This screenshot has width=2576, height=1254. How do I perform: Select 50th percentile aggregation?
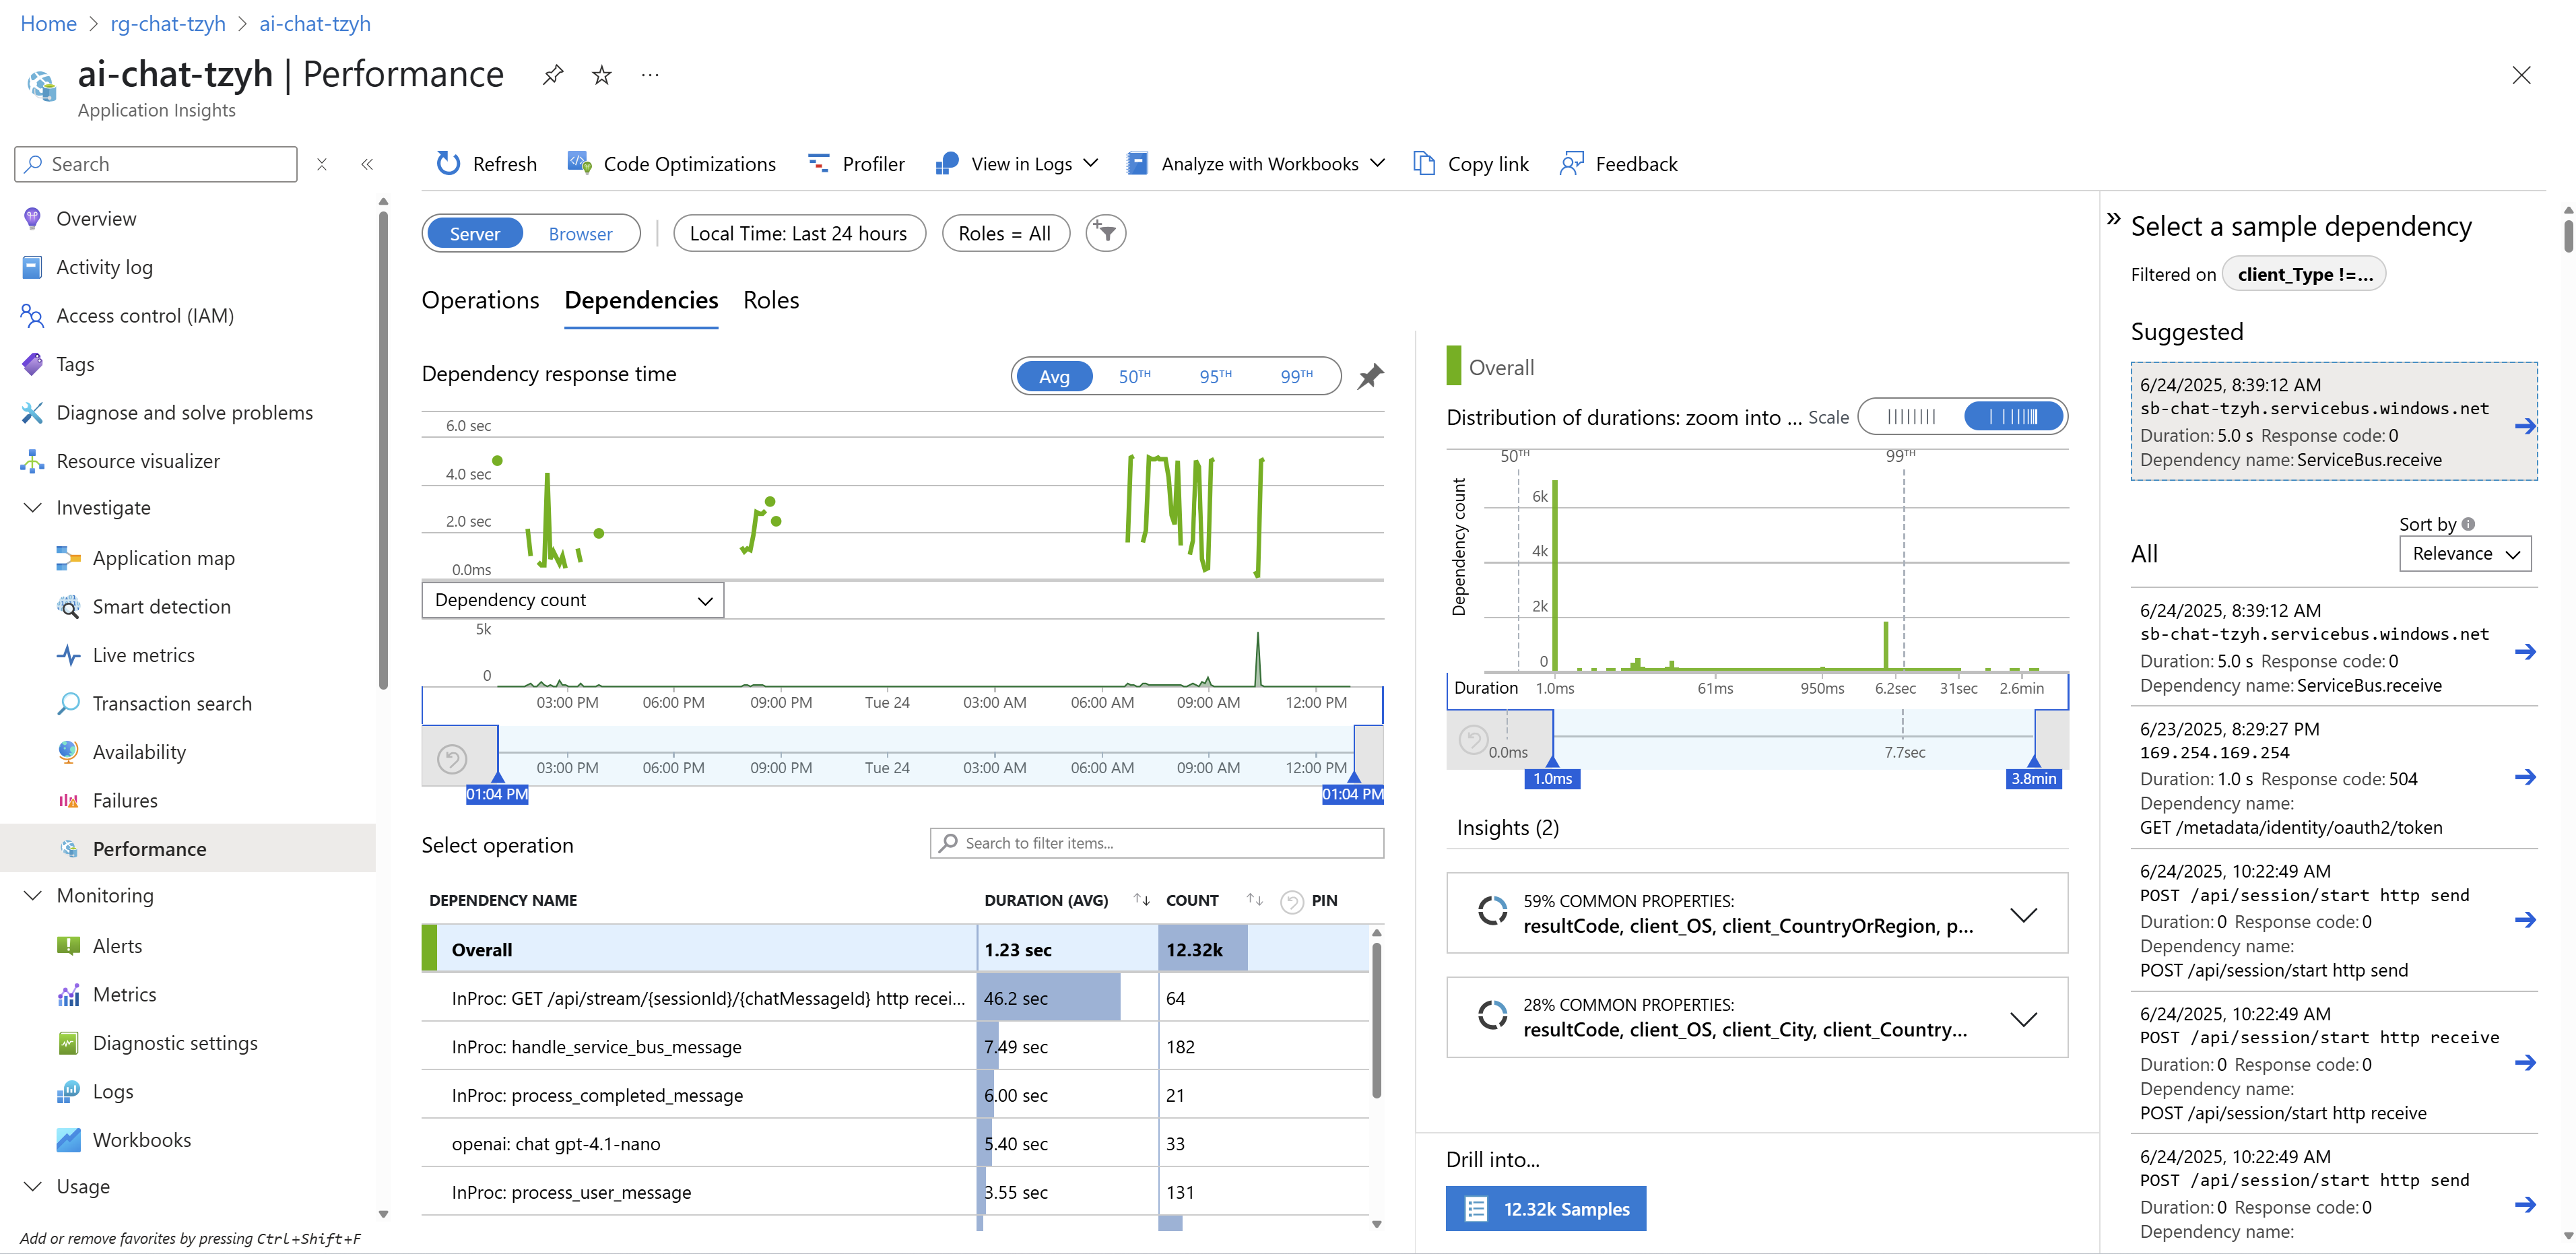pos(1134,376)
